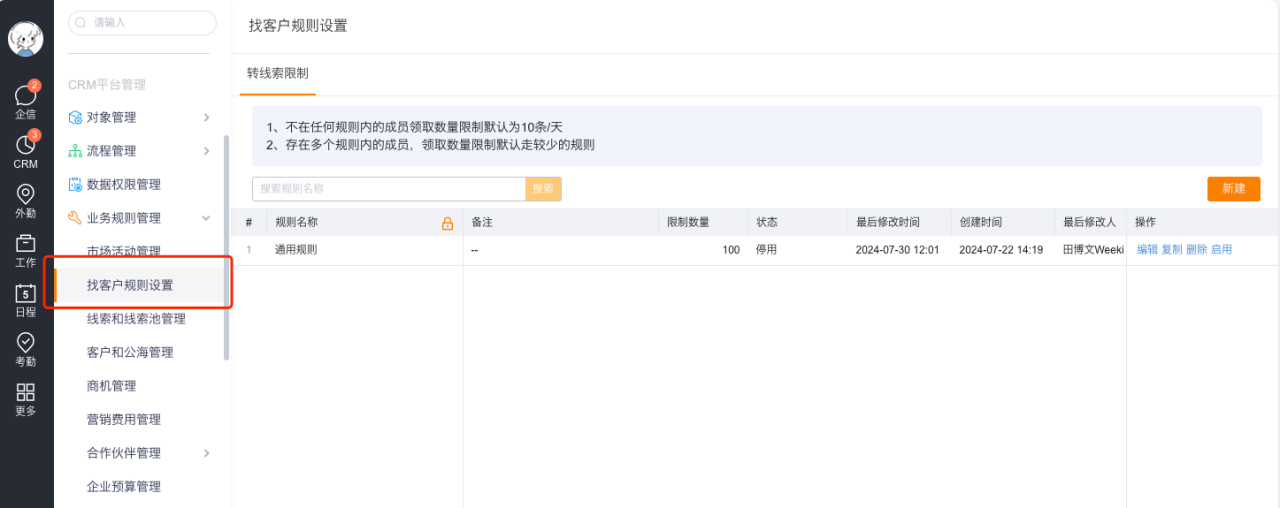Click the 限制数量 column header
This screenshot has height=508, width=1280.
pyautogui.click(x=688, y=223)
